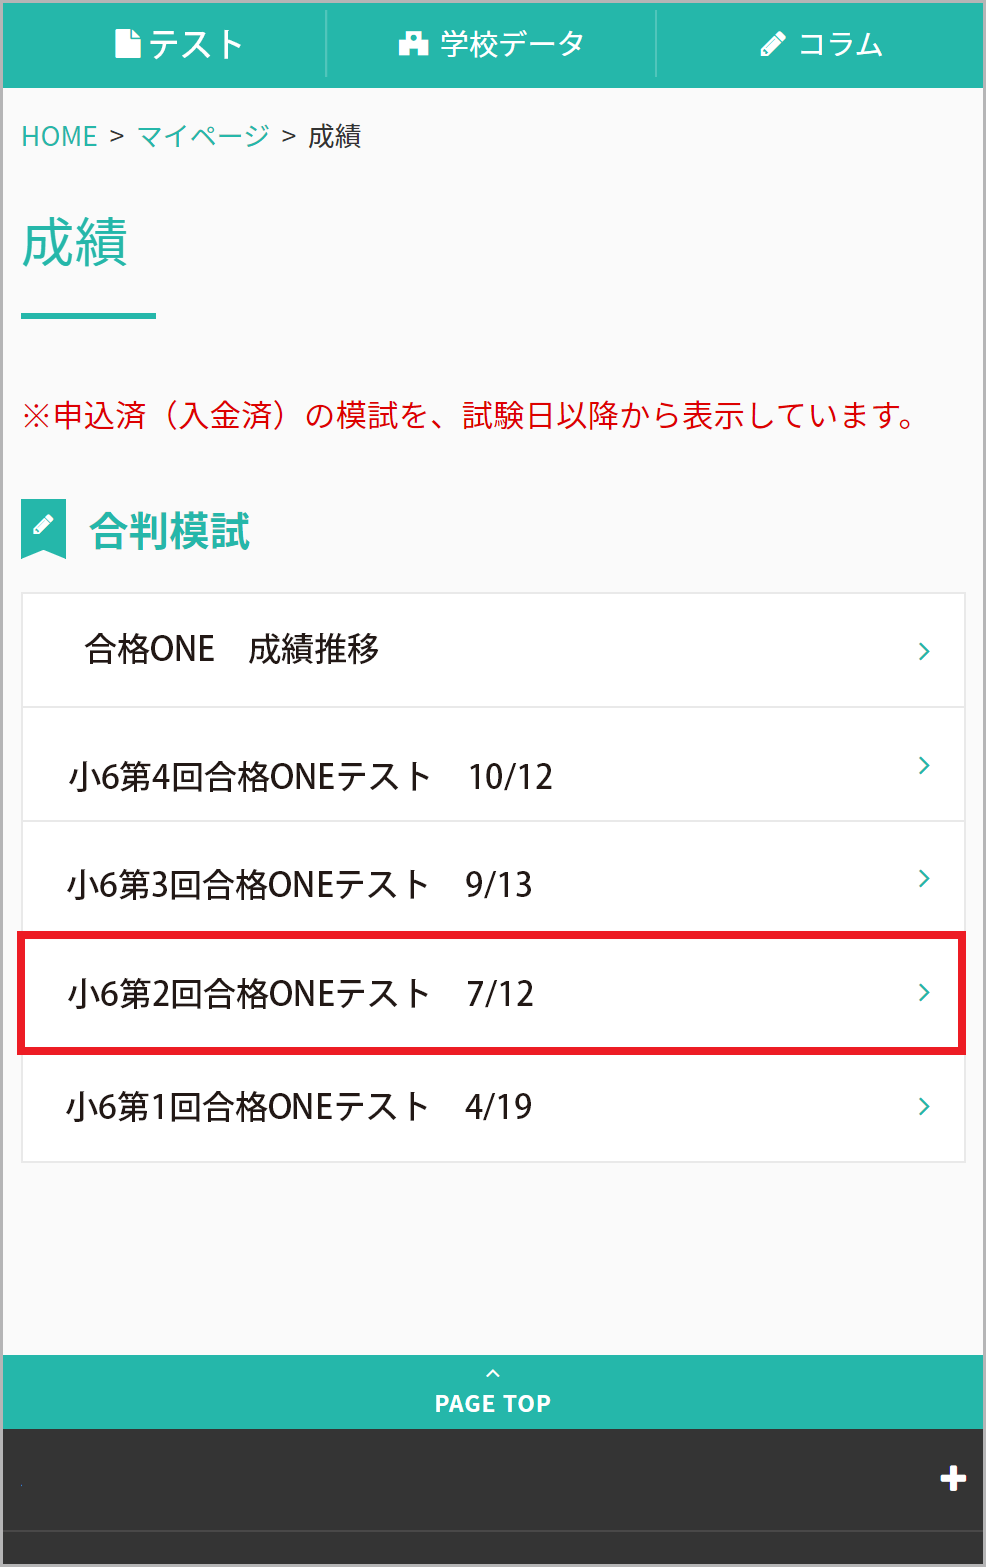Click the chevron on 合格ONE 成績推移 row
The width and height of the screenshot is (986, 1567).
pos(924,651)
